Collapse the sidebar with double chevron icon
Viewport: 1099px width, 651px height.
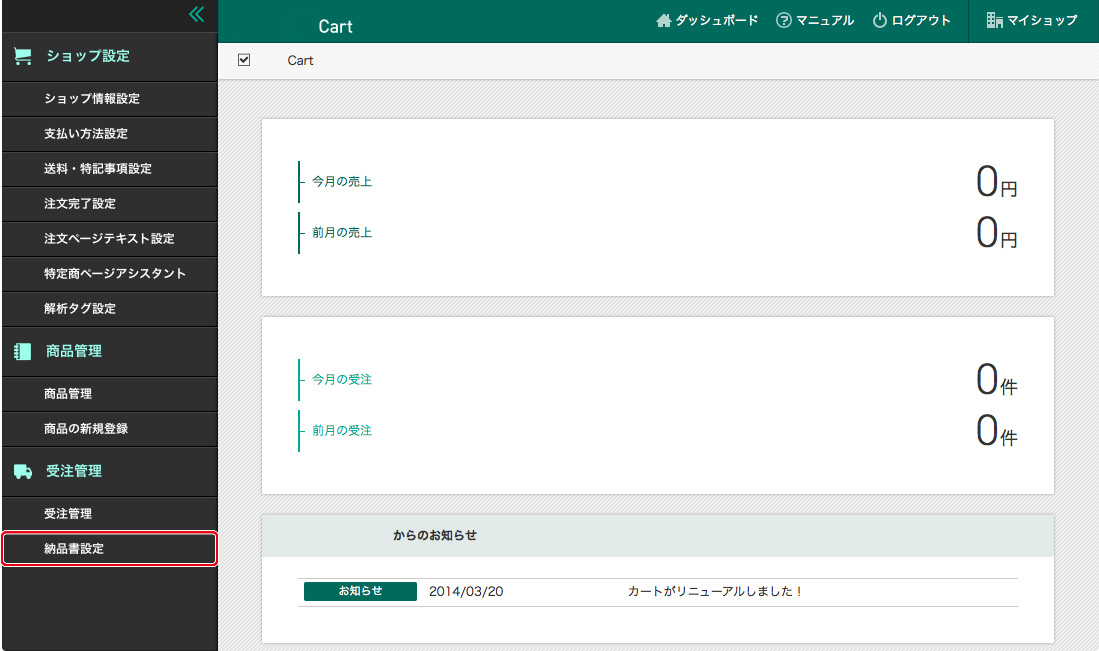(x=197, y=14)
